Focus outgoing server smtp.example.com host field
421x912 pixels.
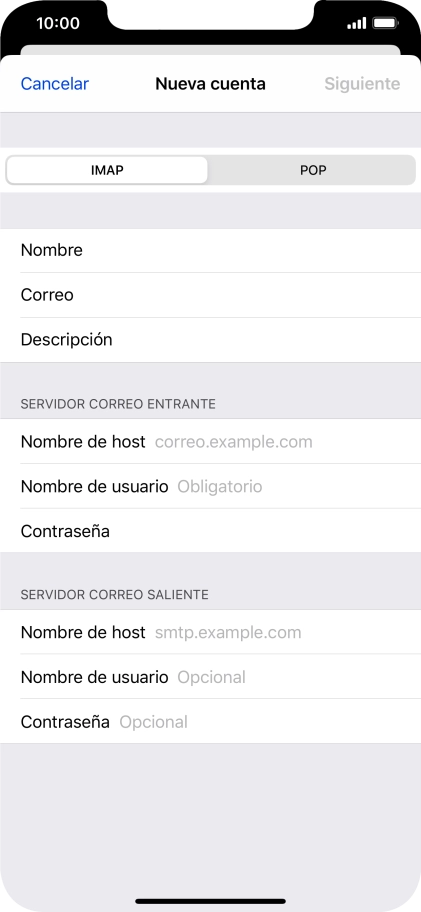[210, 632]
